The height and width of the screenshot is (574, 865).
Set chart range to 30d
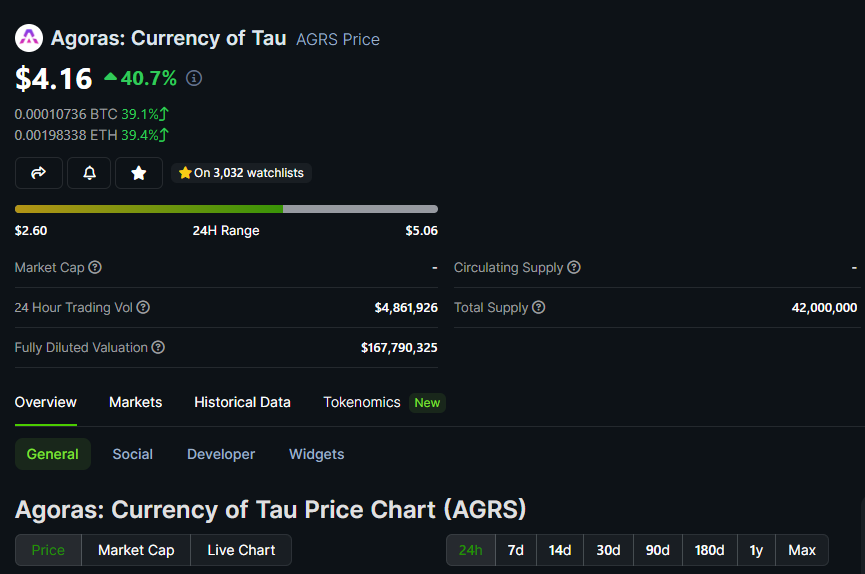(x=608, y=550)
